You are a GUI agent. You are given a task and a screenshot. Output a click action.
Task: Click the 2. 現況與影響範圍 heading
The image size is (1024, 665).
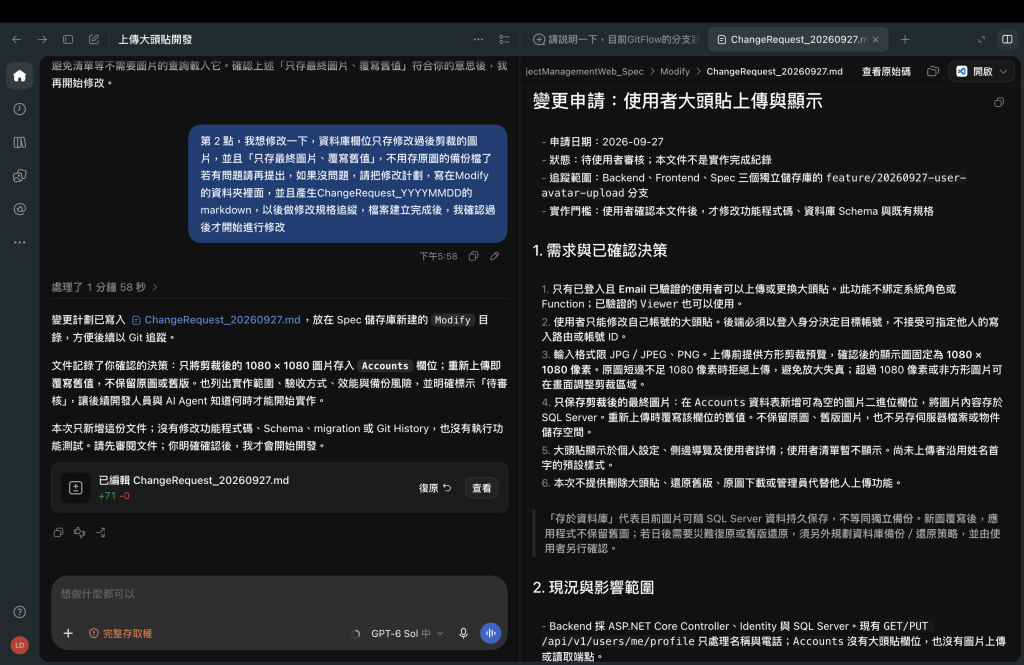(593, 587)
